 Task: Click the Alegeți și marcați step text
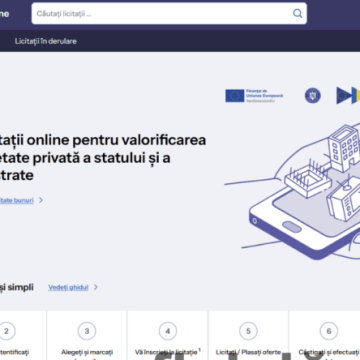87,352
